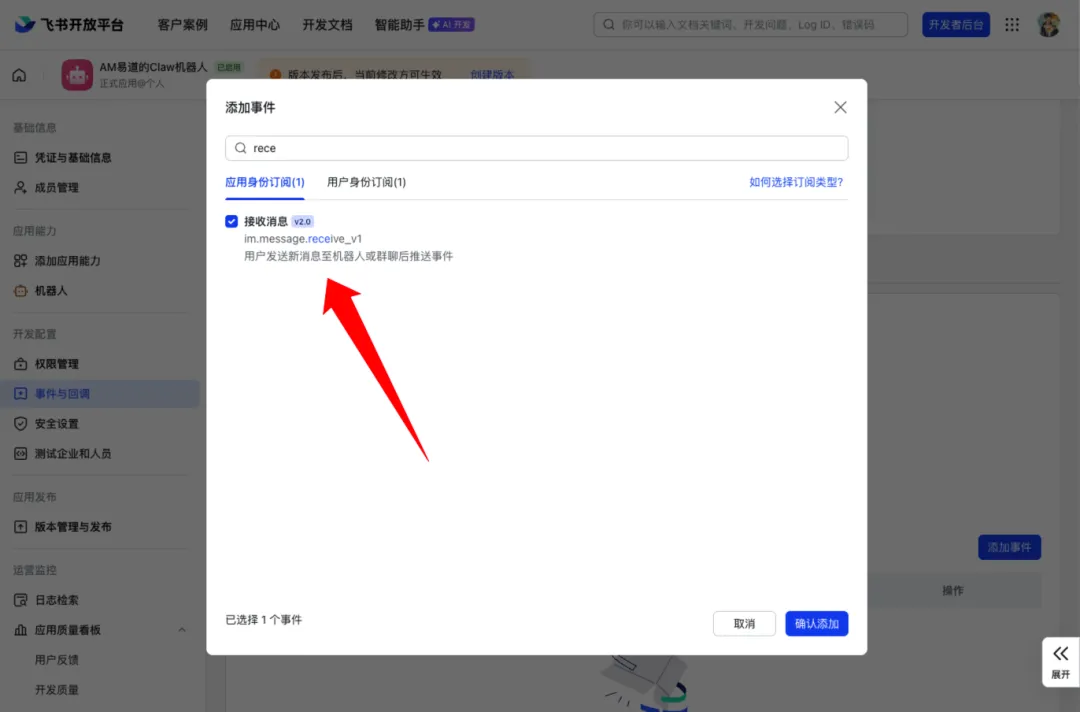The width and height of the screenshot is (1080, 712).
Task: Click the Claw robot app icon
Action: pos(77,75)
